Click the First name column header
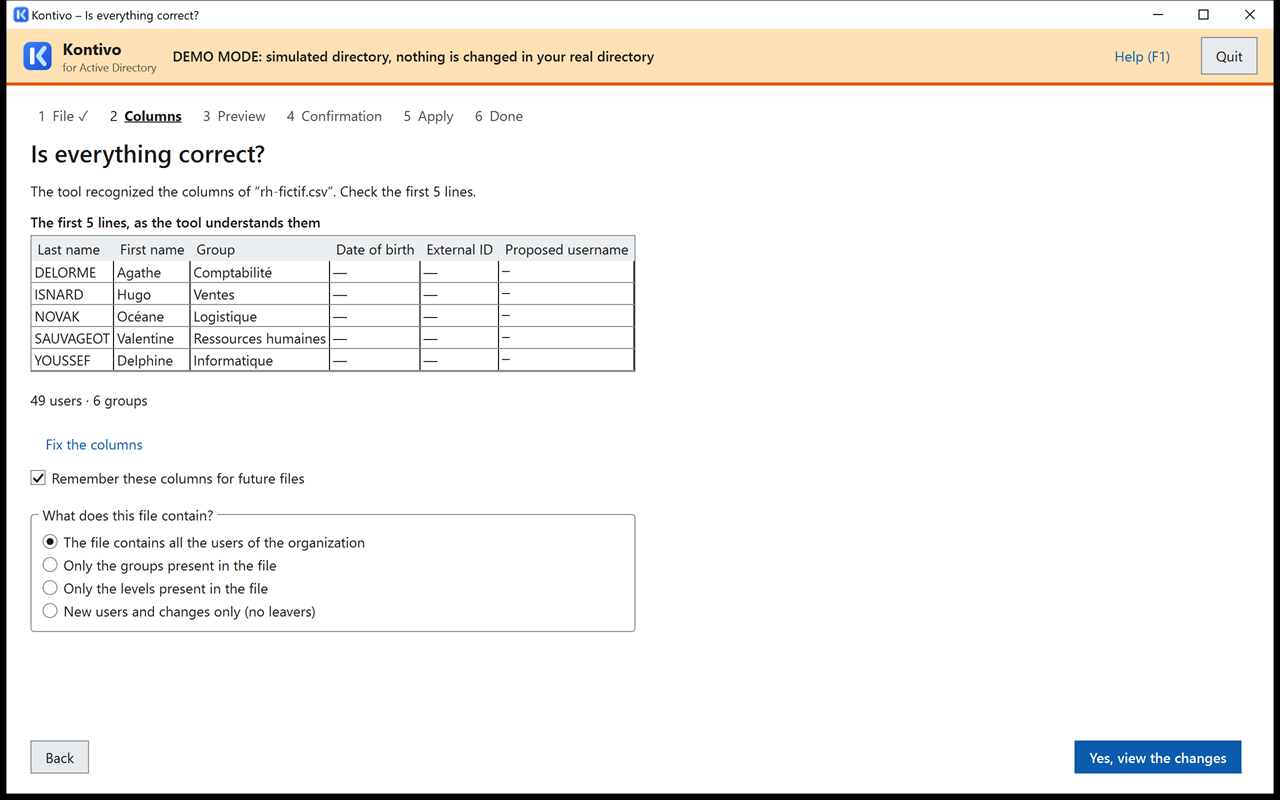 152,249
